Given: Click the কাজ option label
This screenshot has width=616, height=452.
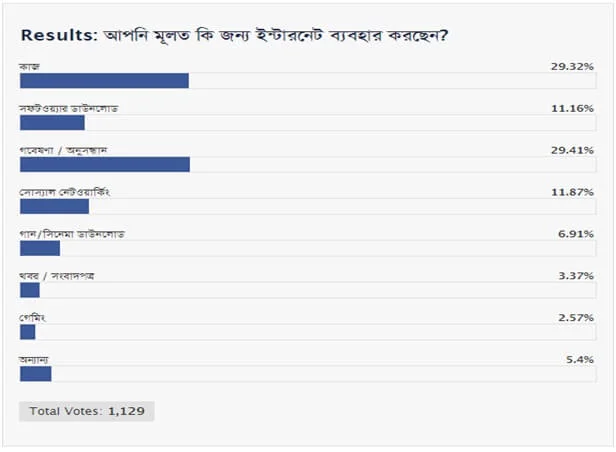Looking at the screenshot, I should point(28,65).
